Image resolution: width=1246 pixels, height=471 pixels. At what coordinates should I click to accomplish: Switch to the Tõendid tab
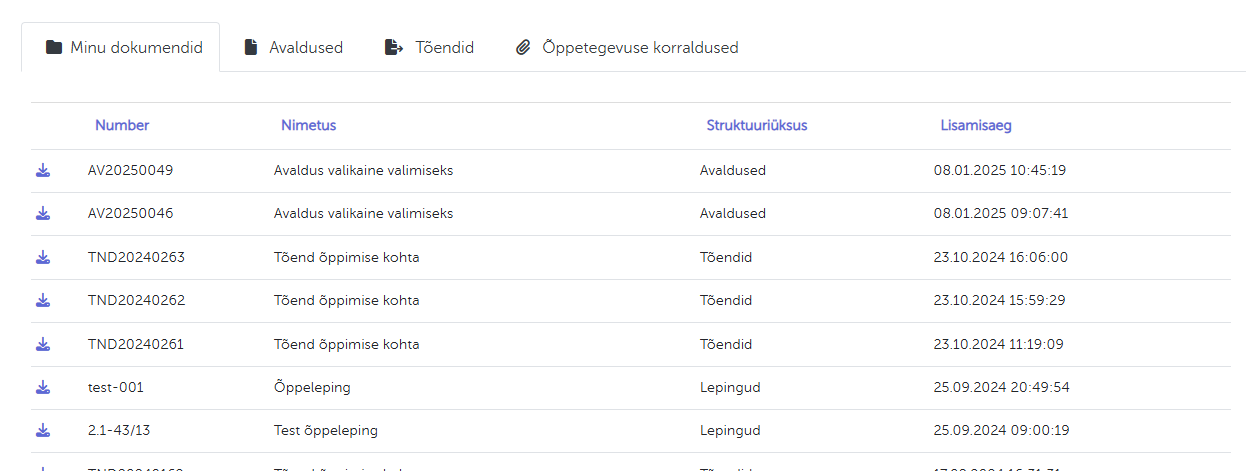click(429, 48)
